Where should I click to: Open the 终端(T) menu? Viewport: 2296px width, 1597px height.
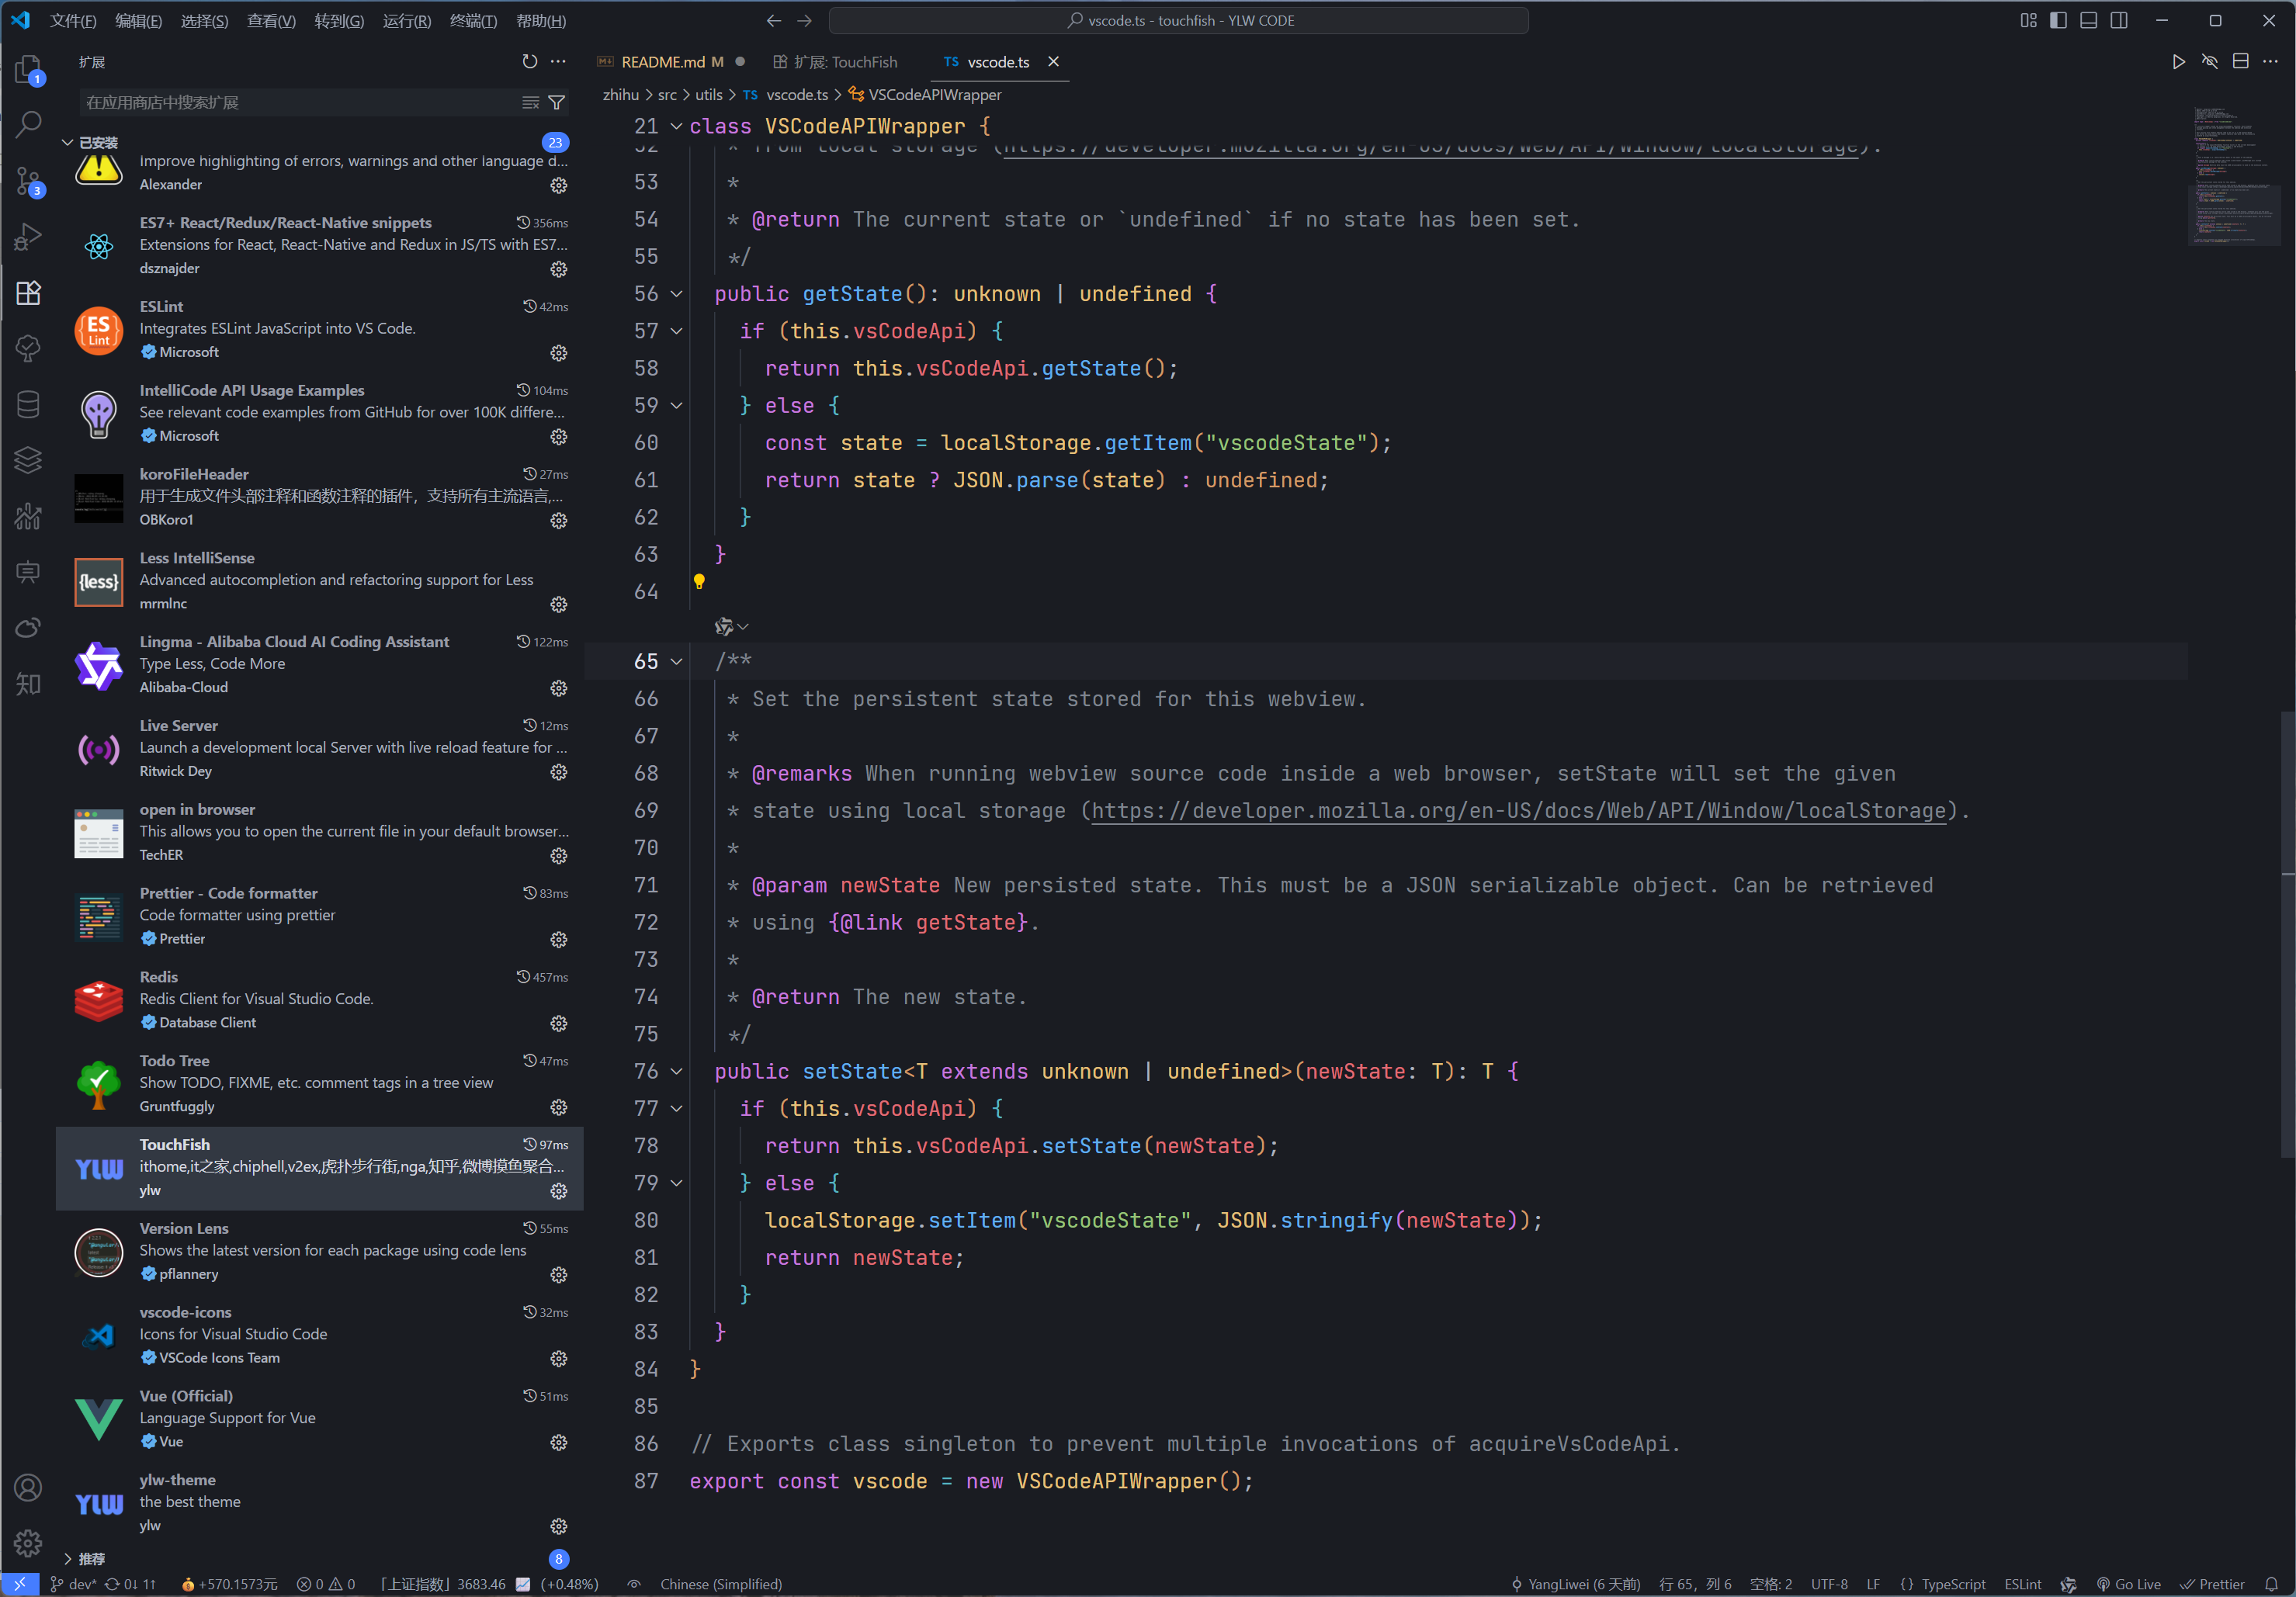[473, 20]
